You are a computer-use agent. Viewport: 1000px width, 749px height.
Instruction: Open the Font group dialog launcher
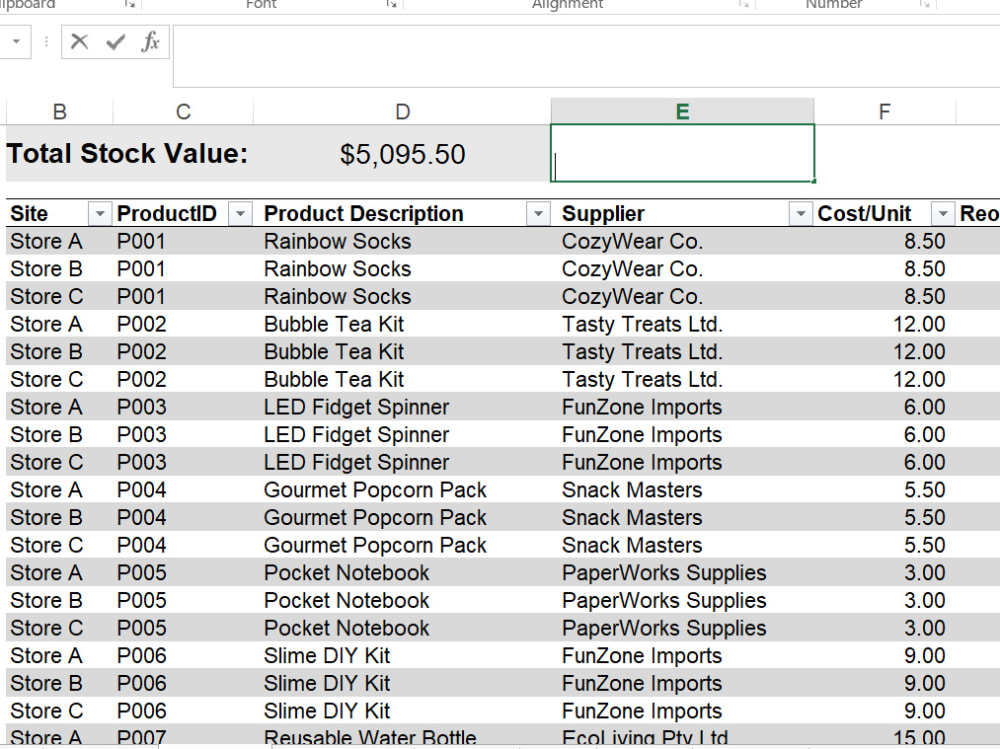click(392, 4)
